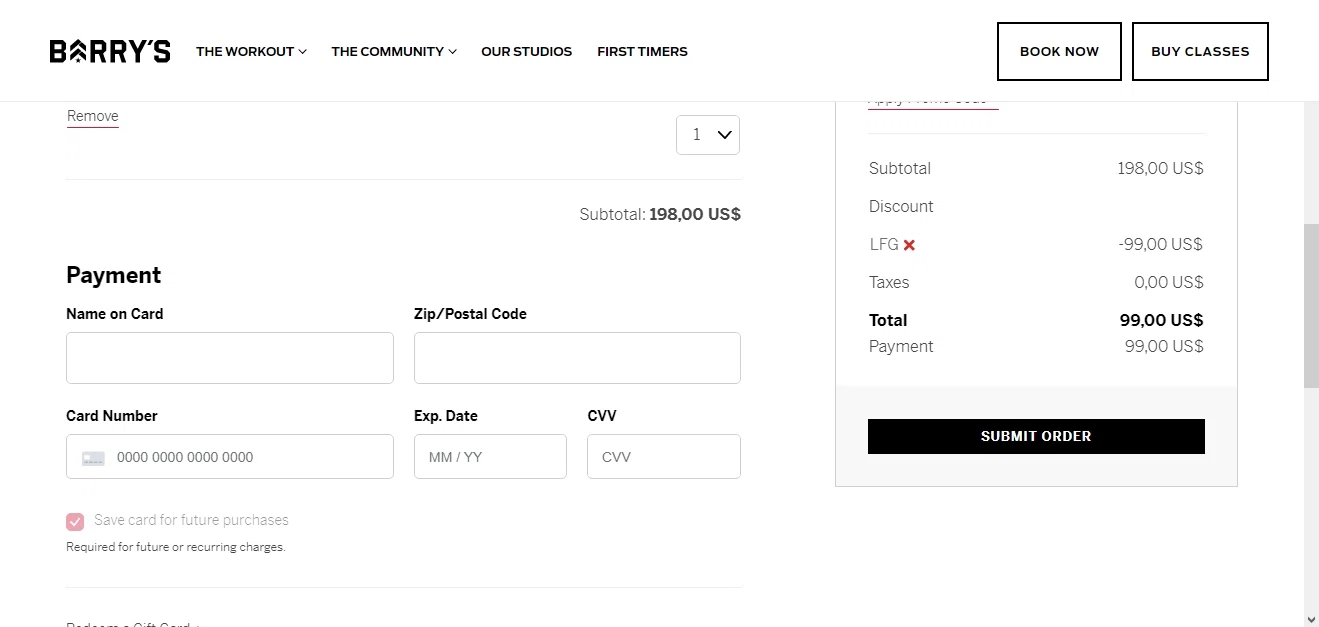Click the Apply Promo Code link
Image resolution: width=1319 pixels, height=627 pixels.
(933, 102)
